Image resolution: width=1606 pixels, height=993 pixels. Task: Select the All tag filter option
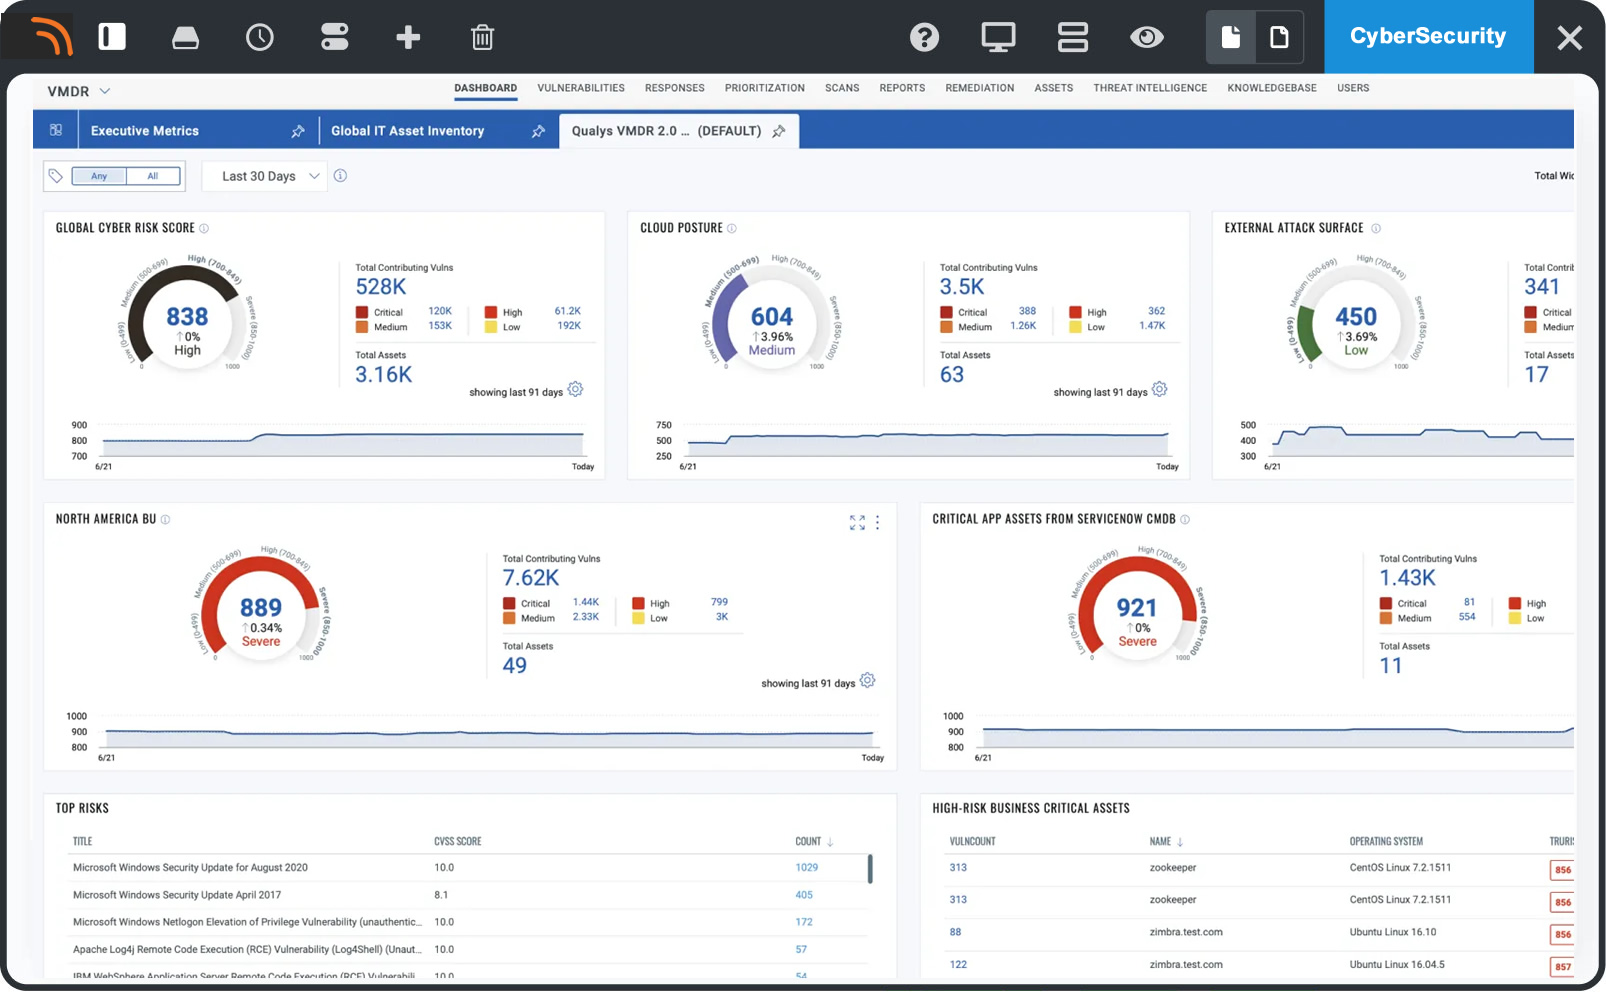pyautogui.click(x=153, y=176)
